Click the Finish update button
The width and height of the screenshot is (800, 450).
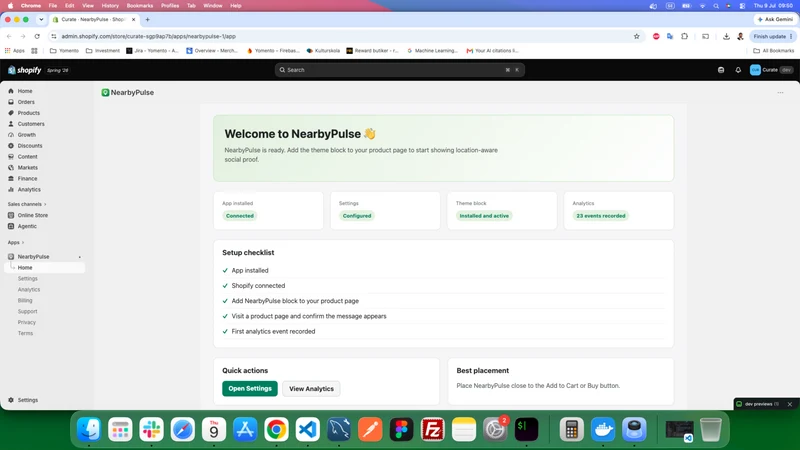(x=773, y=36)
